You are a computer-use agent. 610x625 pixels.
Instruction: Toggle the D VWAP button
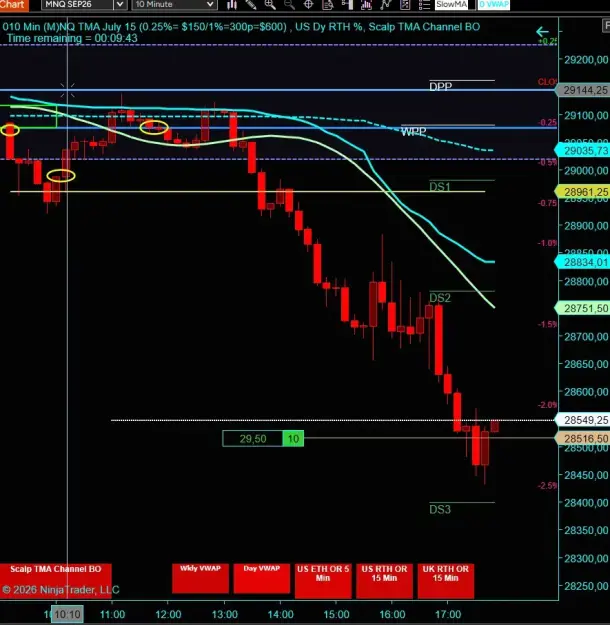point(494,4)
